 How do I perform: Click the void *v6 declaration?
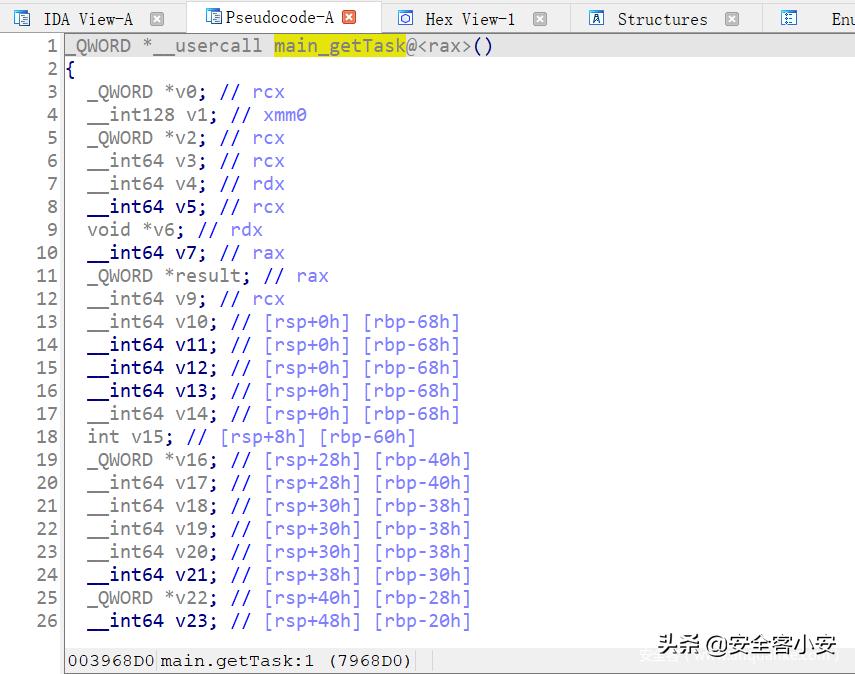pyautogui.click(x=136, y=230)
